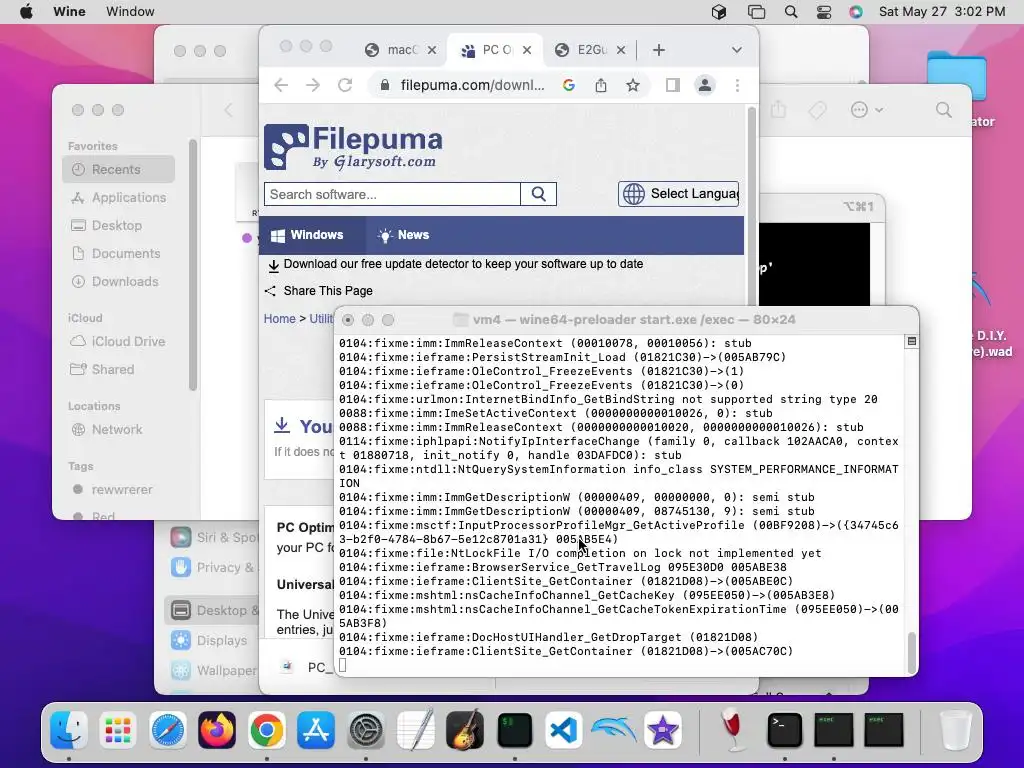This screenshot has height=768, width=1024.
Task: Open Displays in System Preferences sidebar
Action: 212,641
